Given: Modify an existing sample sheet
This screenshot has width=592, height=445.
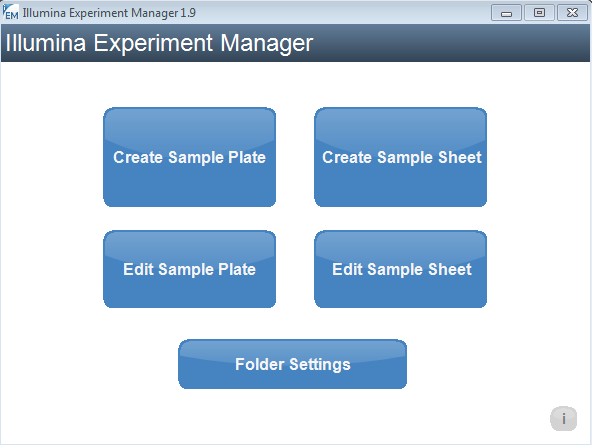Looking at the screenshot, I should point(401,269).
